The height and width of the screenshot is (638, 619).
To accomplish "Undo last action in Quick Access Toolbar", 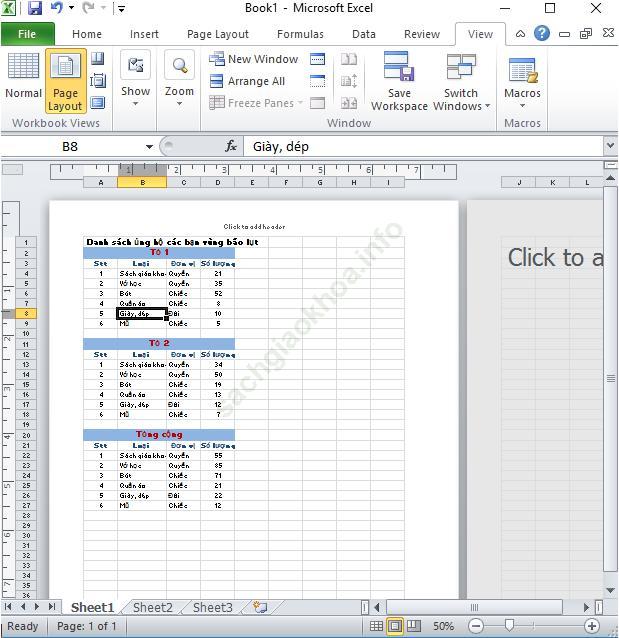I will (57, 8).
